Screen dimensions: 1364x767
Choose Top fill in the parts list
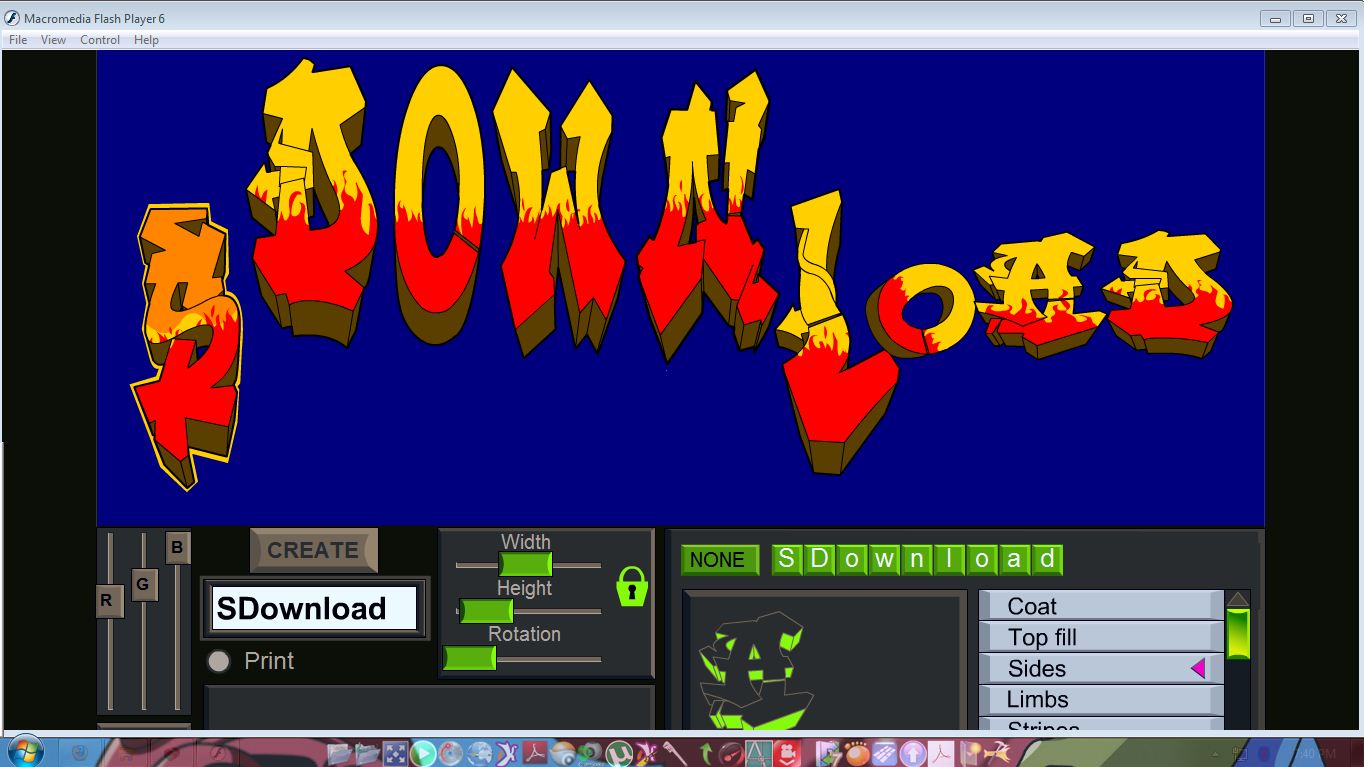[1101, 637]
